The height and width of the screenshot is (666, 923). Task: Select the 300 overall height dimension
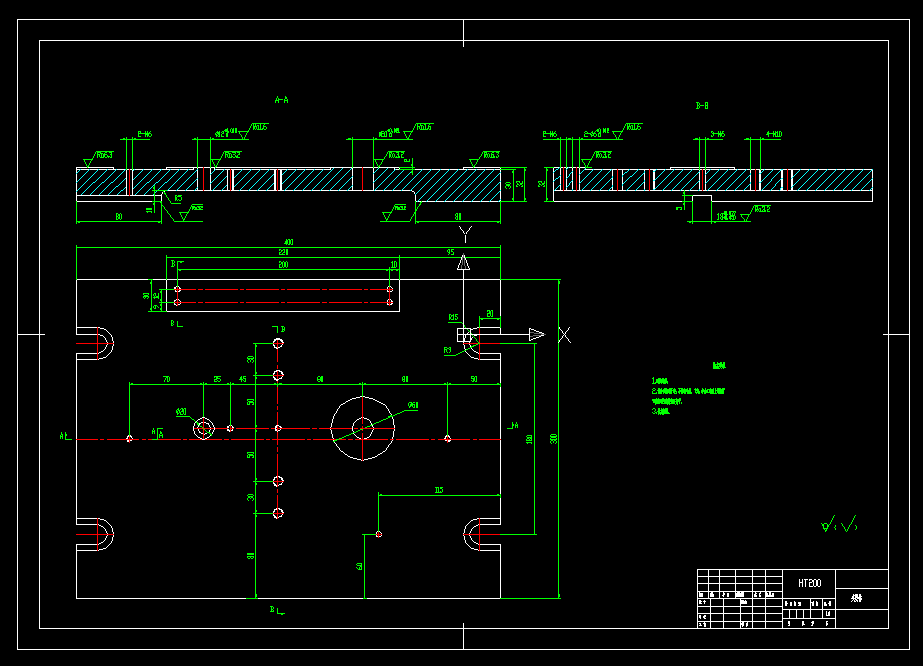click(x=553, y=439)
